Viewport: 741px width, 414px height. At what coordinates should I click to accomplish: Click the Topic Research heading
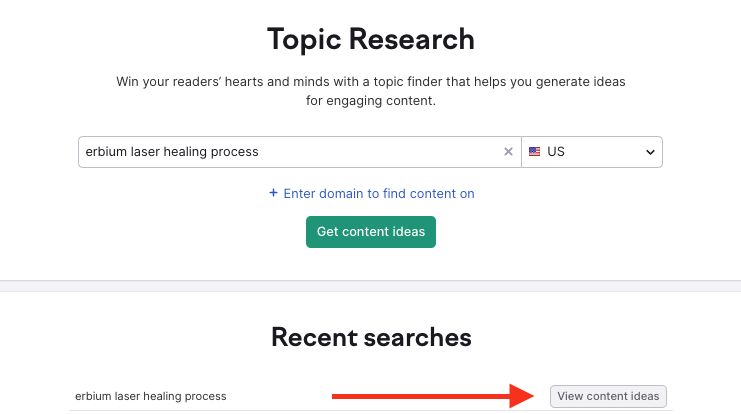coord(371,39)
